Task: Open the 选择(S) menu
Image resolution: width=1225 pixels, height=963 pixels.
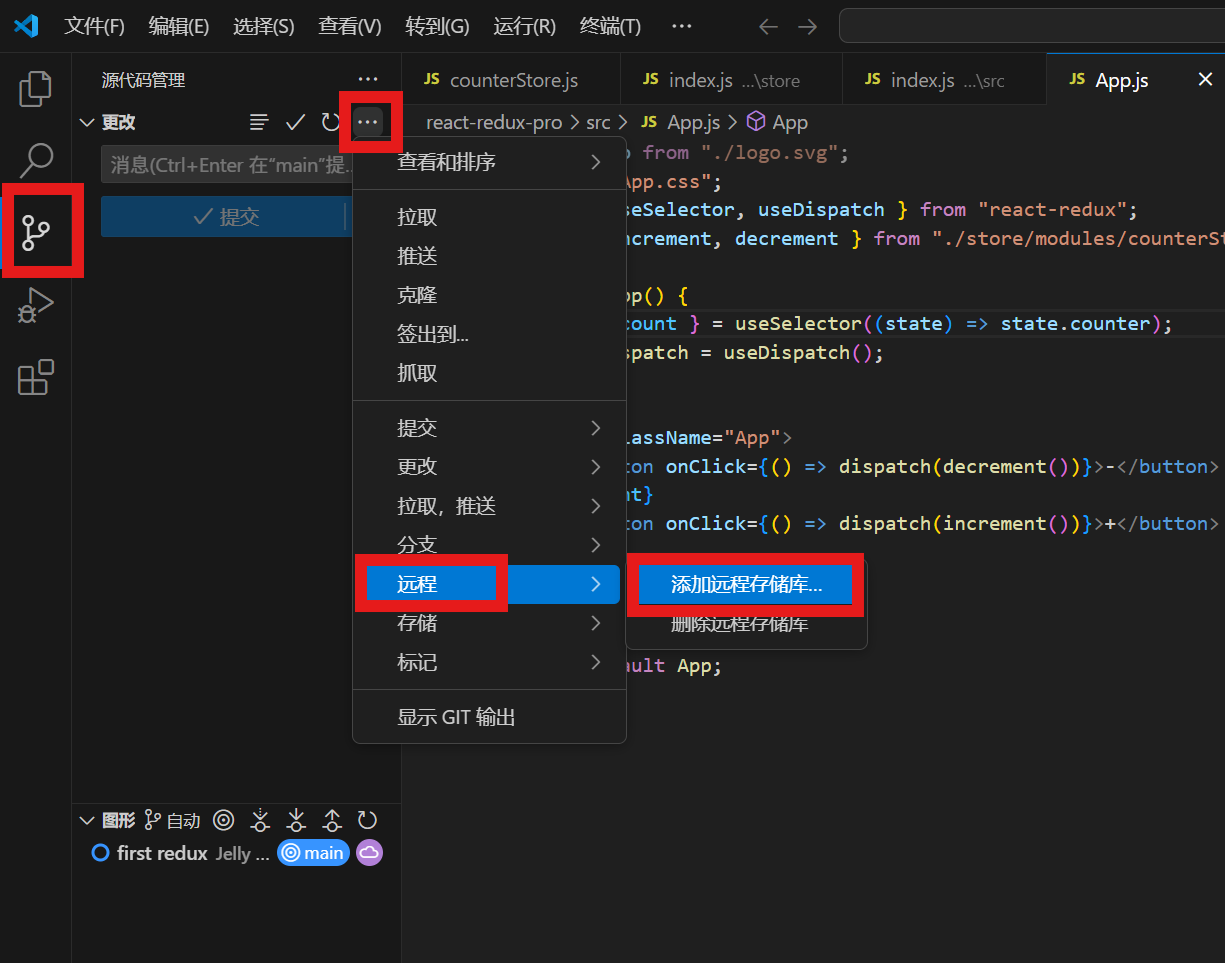Action: 264,27
